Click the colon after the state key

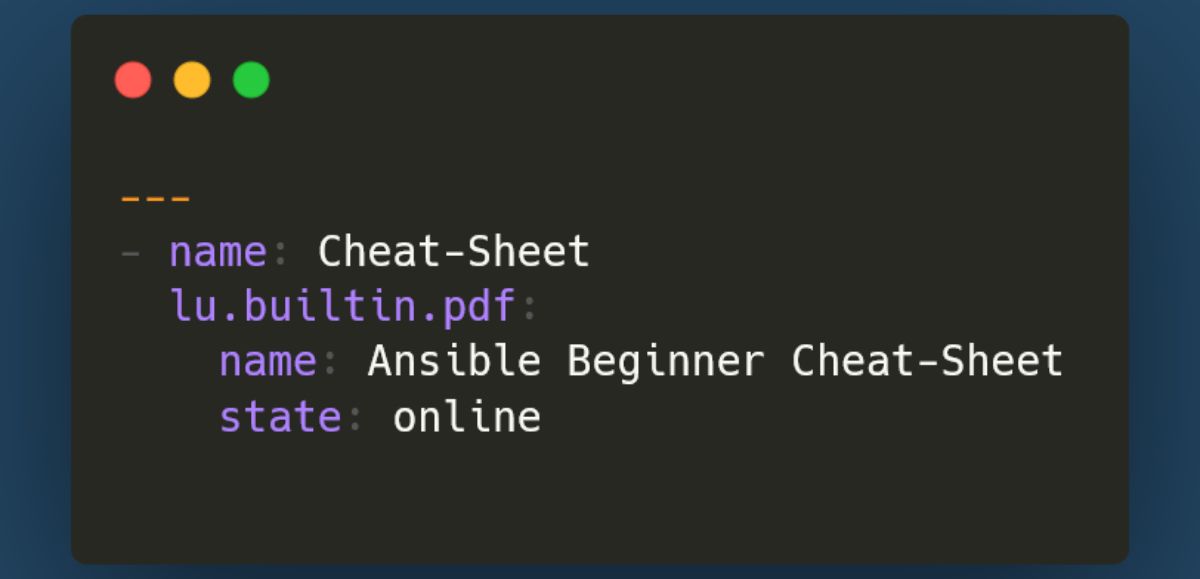(x=354, y=418)
